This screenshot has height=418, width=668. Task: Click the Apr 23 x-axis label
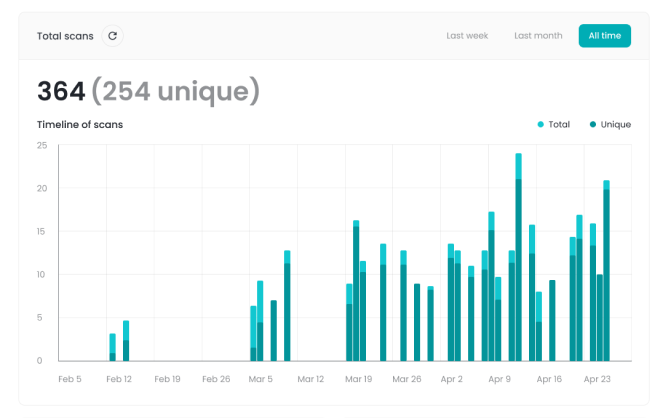(x=597, y=380)
